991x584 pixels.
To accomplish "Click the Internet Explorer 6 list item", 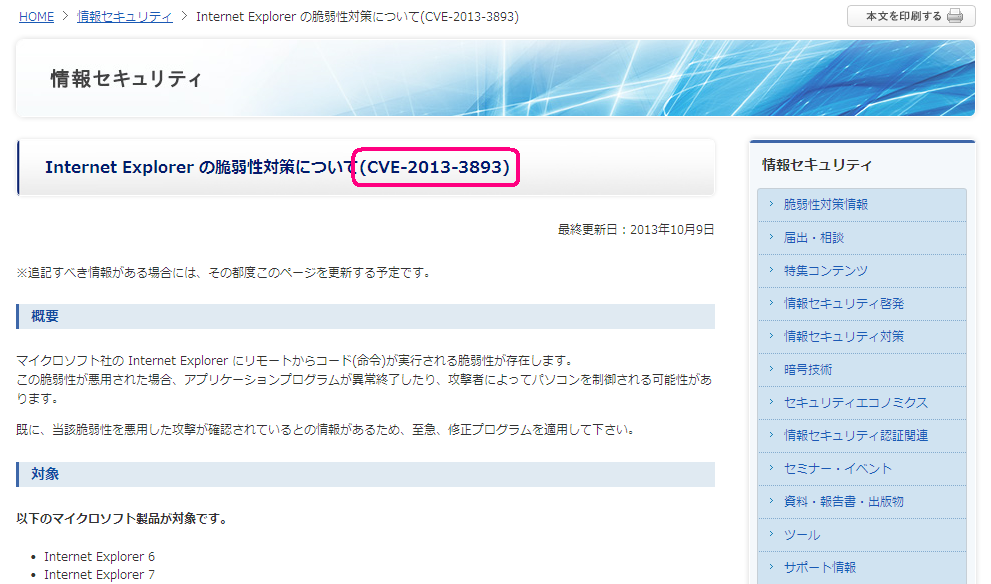I will (x=99, y=557).
